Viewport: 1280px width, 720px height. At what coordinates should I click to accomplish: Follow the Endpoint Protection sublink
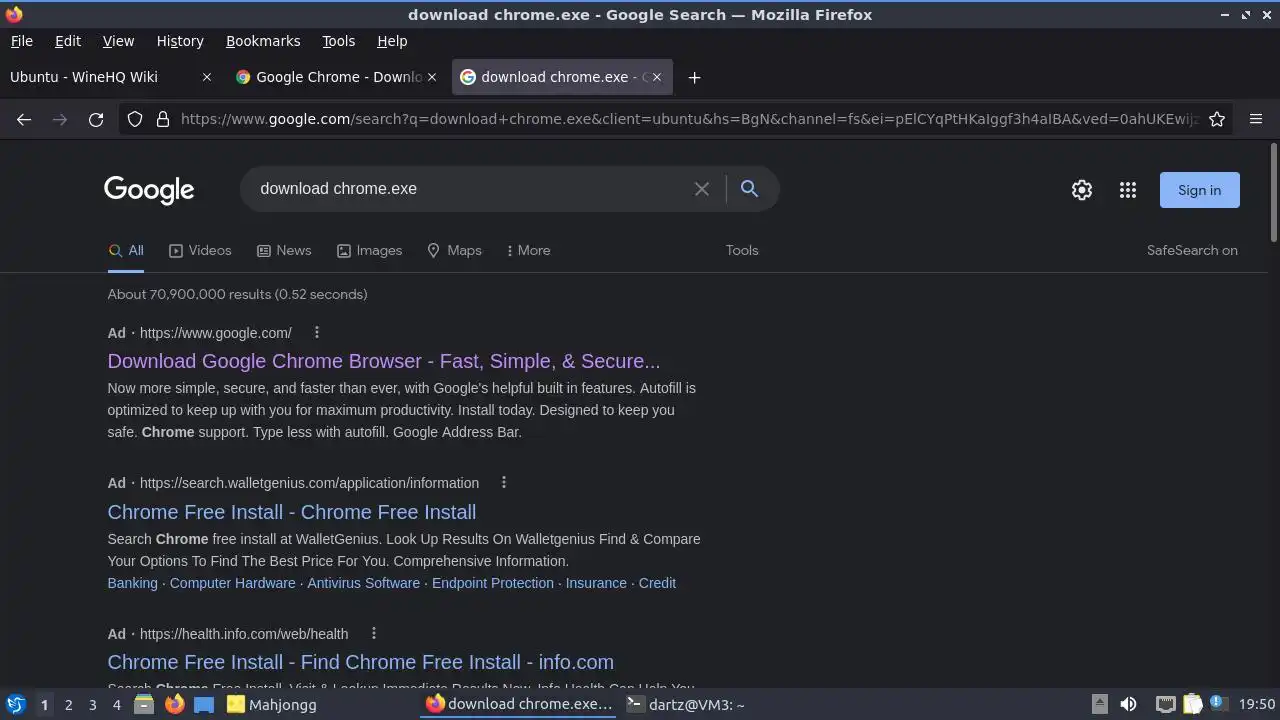493,583
